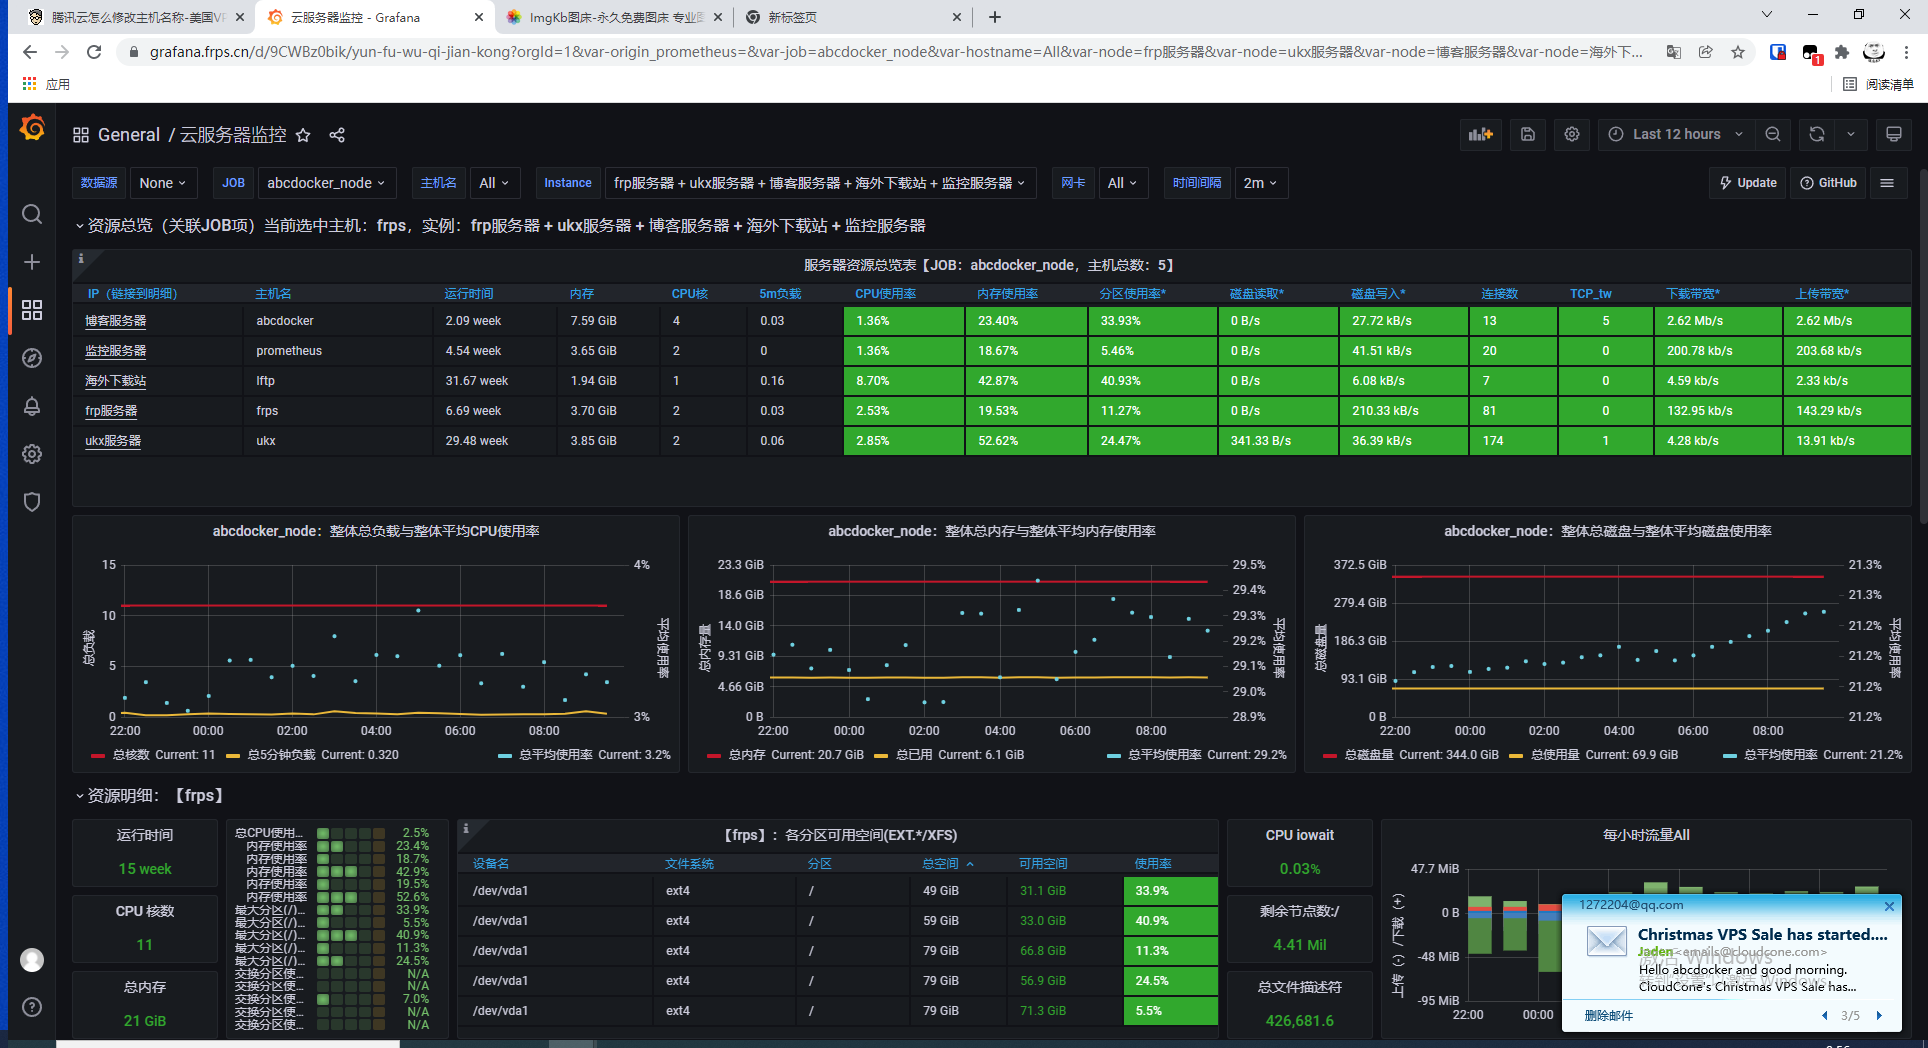The image size is (1928, 1048).
Task: Share the dashboard via share icon
Action: [x=337, y=135]
